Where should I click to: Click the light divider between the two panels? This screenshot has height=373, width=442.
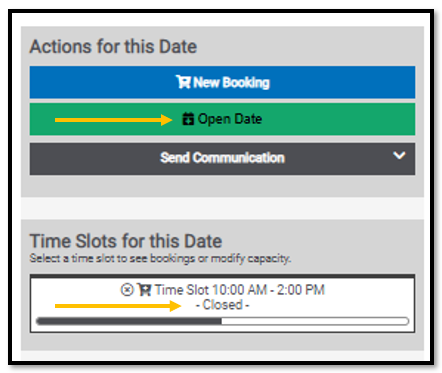pyautogui.click(x=222, y=208)
